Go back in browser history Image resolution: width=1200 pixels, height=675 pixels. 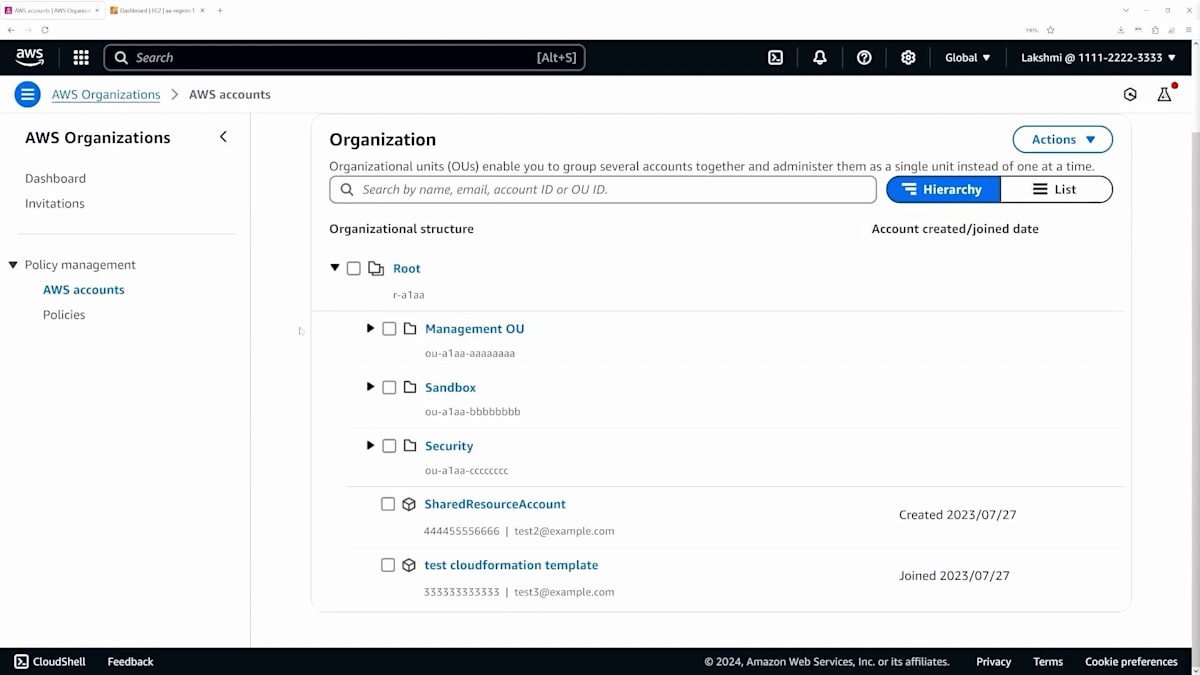pyautogui.click(x=11, y=30)
